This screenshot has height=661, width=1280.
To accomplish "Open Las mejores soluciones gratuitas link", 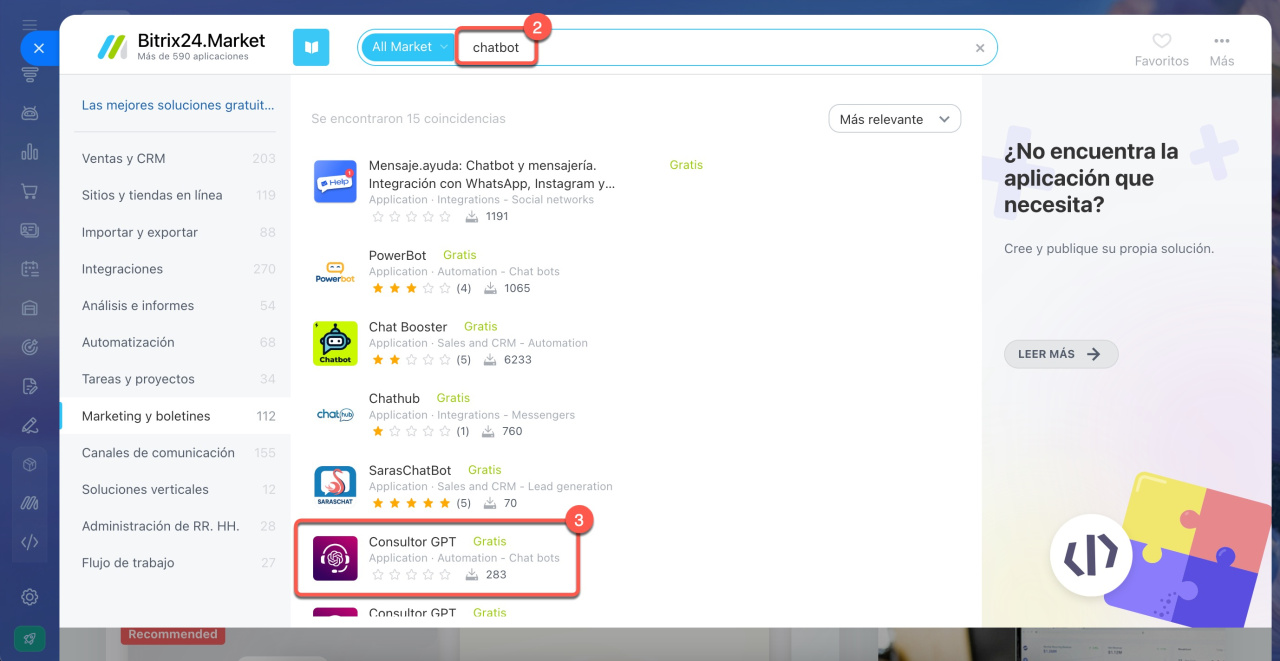I will click(x=178, y=104).
